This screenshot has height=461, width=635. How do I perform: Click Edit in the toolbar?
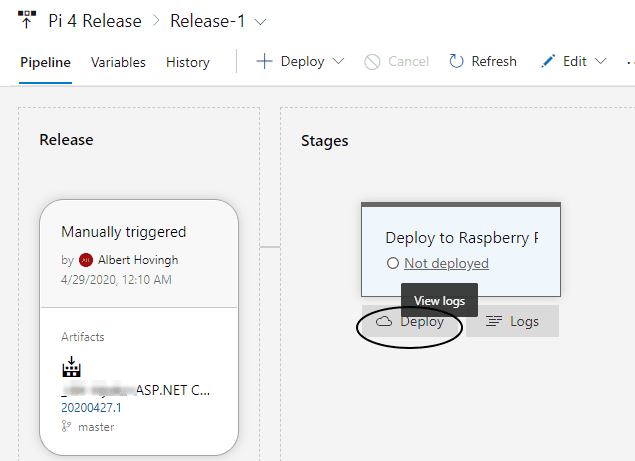574,62
